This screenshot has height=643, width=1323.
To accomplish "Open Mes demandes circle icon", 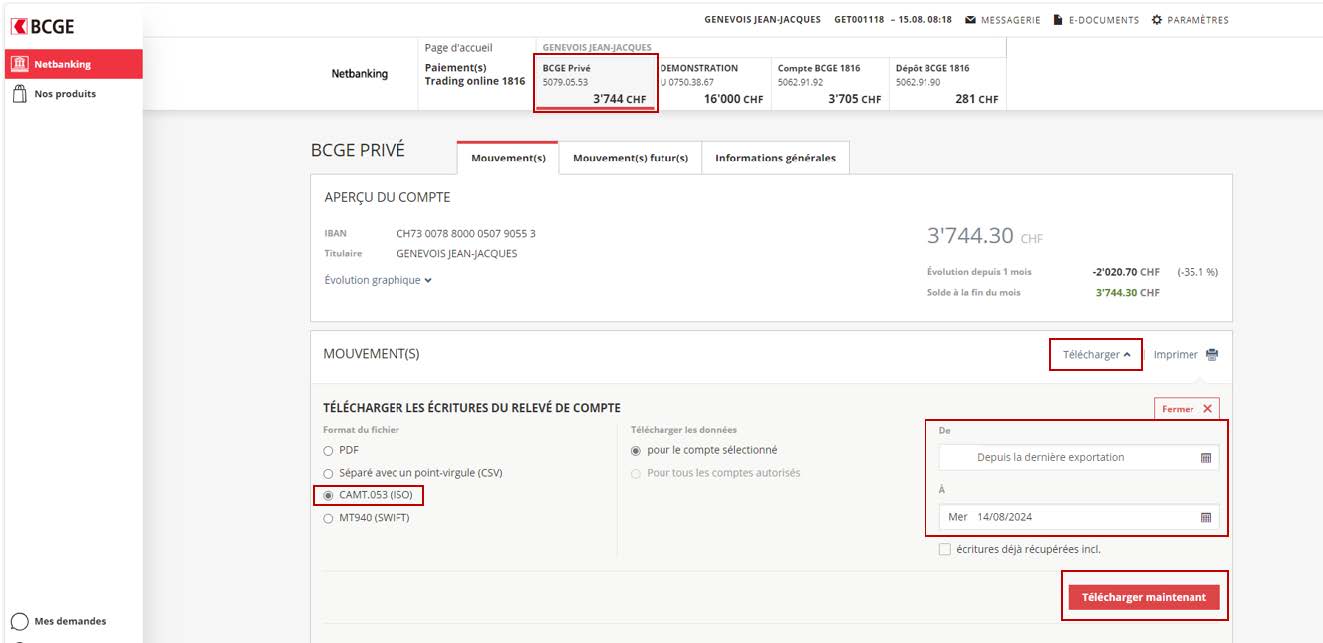I will [19, 621].
